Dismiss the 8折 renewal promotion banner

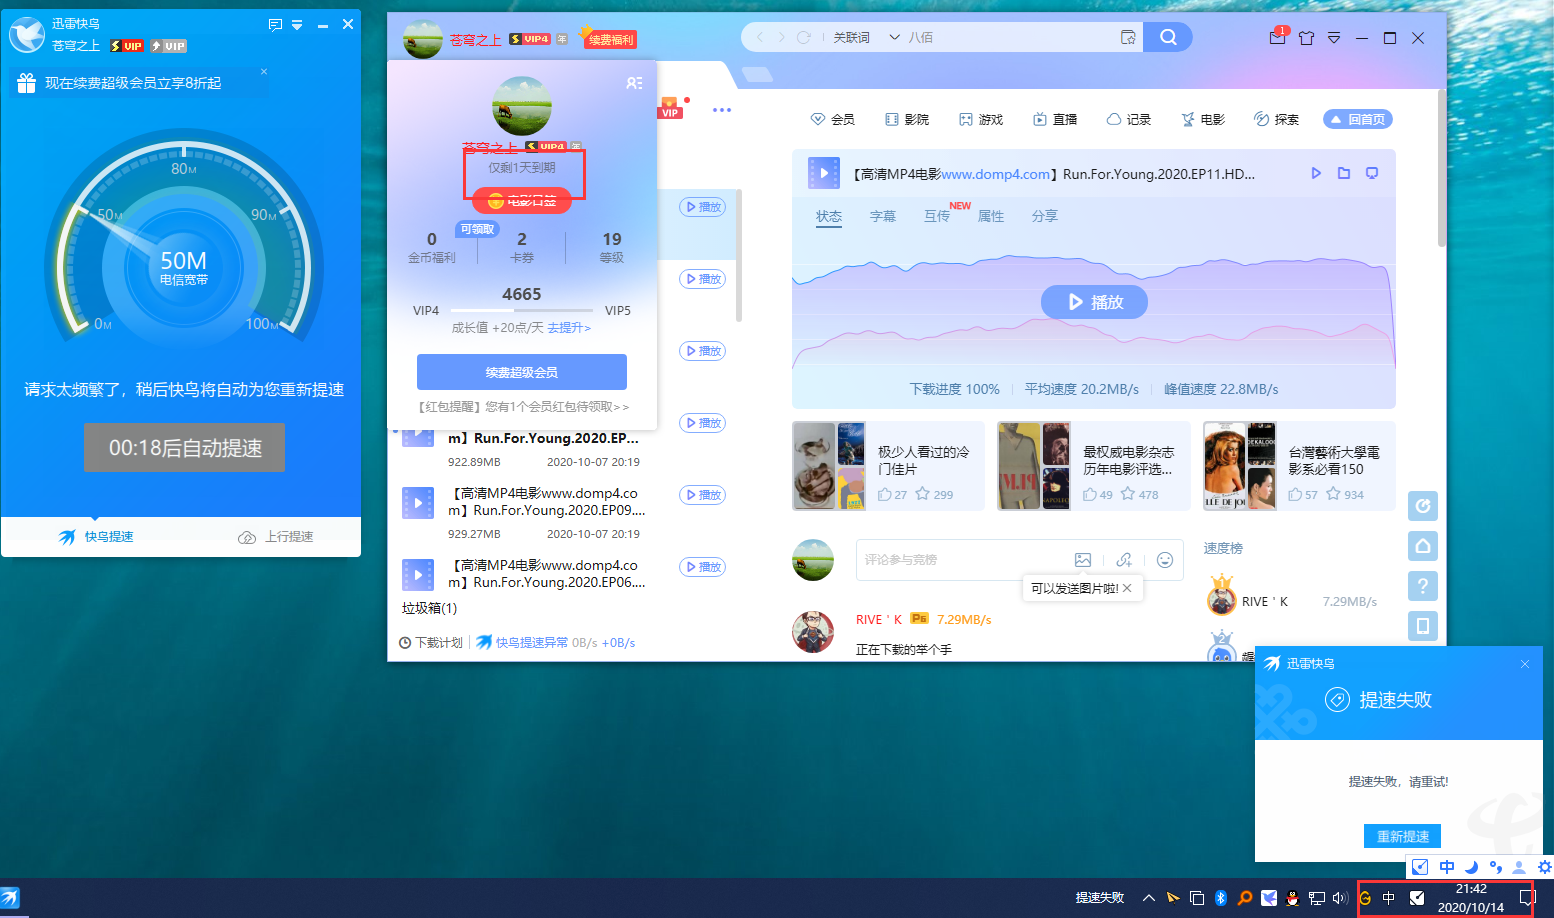[264, 72]
